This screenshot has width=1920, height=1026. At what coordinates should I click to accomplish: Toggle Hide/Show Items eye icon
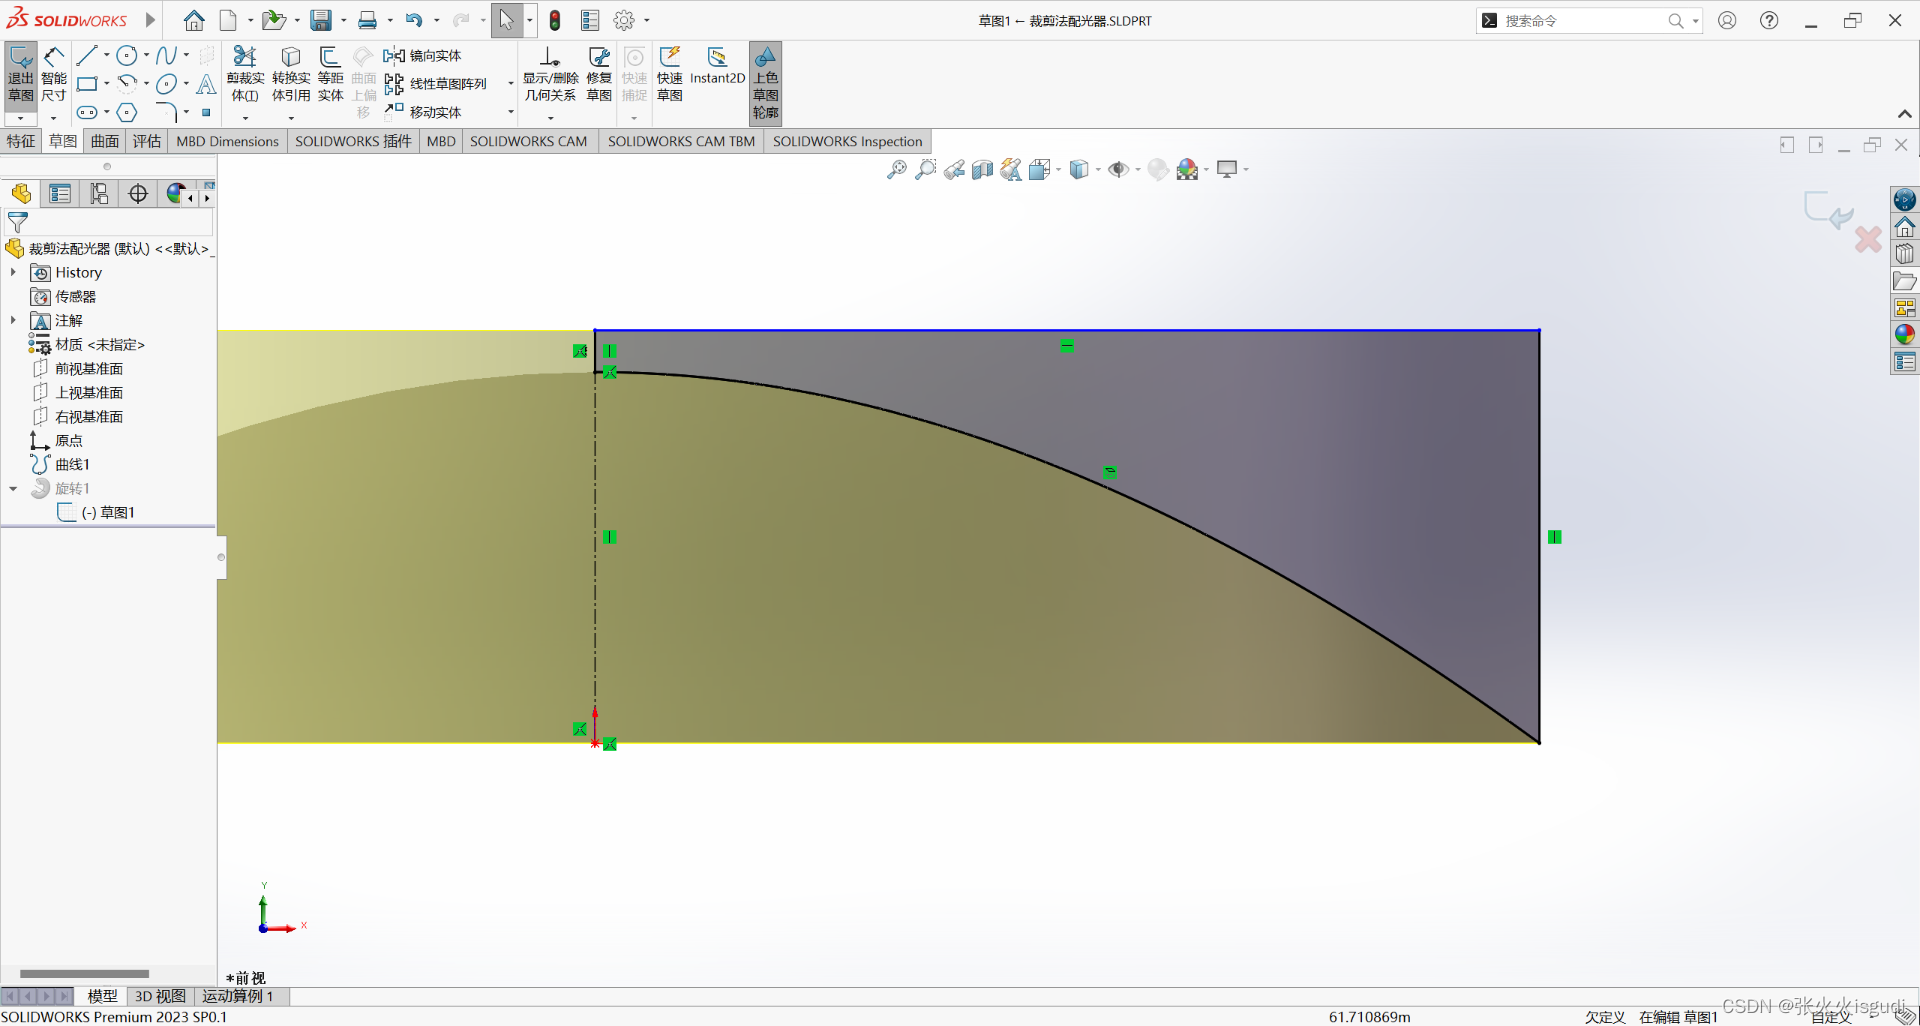1118,169
